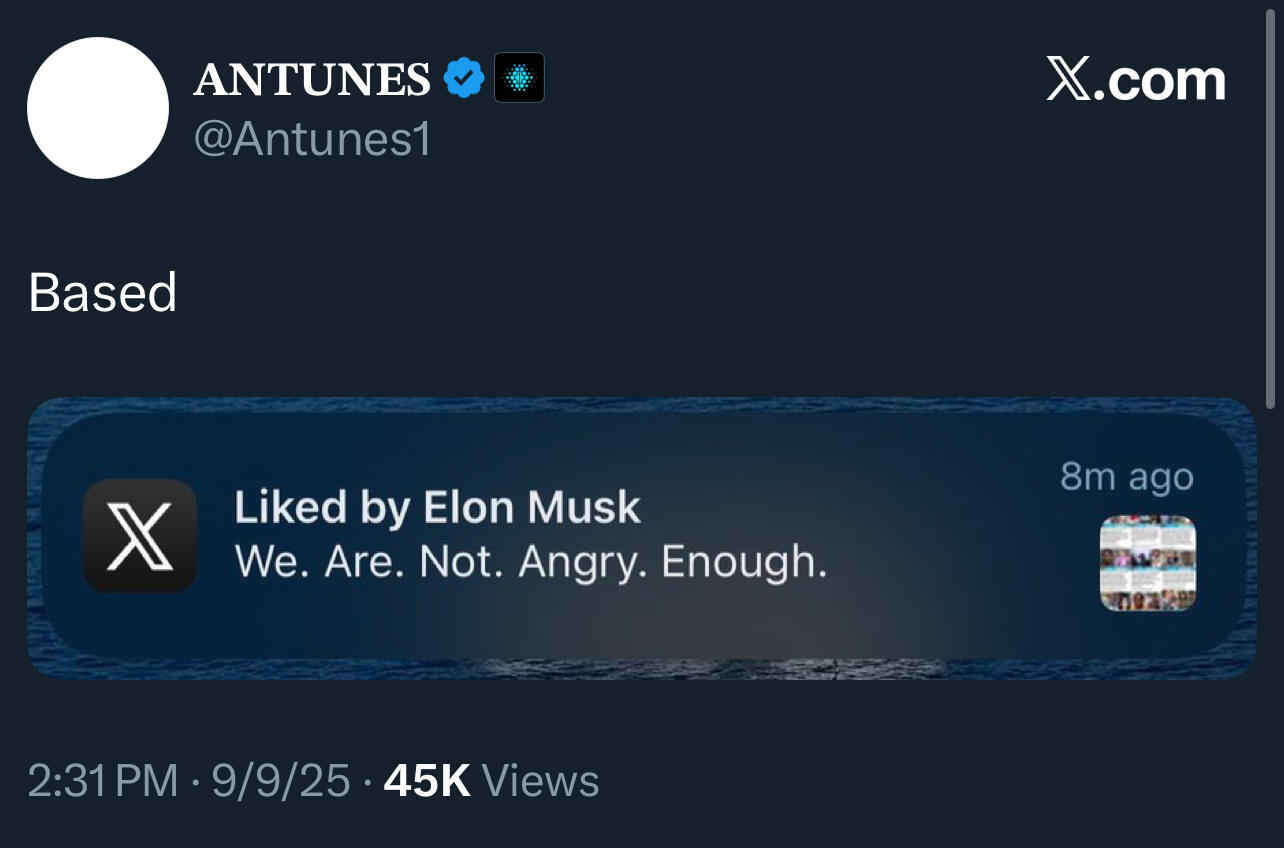This screenshot has width=1284, height=848.
Task: Click the teal affiliate badge beside ANTUNES
Action: click(x=519, y=78)
